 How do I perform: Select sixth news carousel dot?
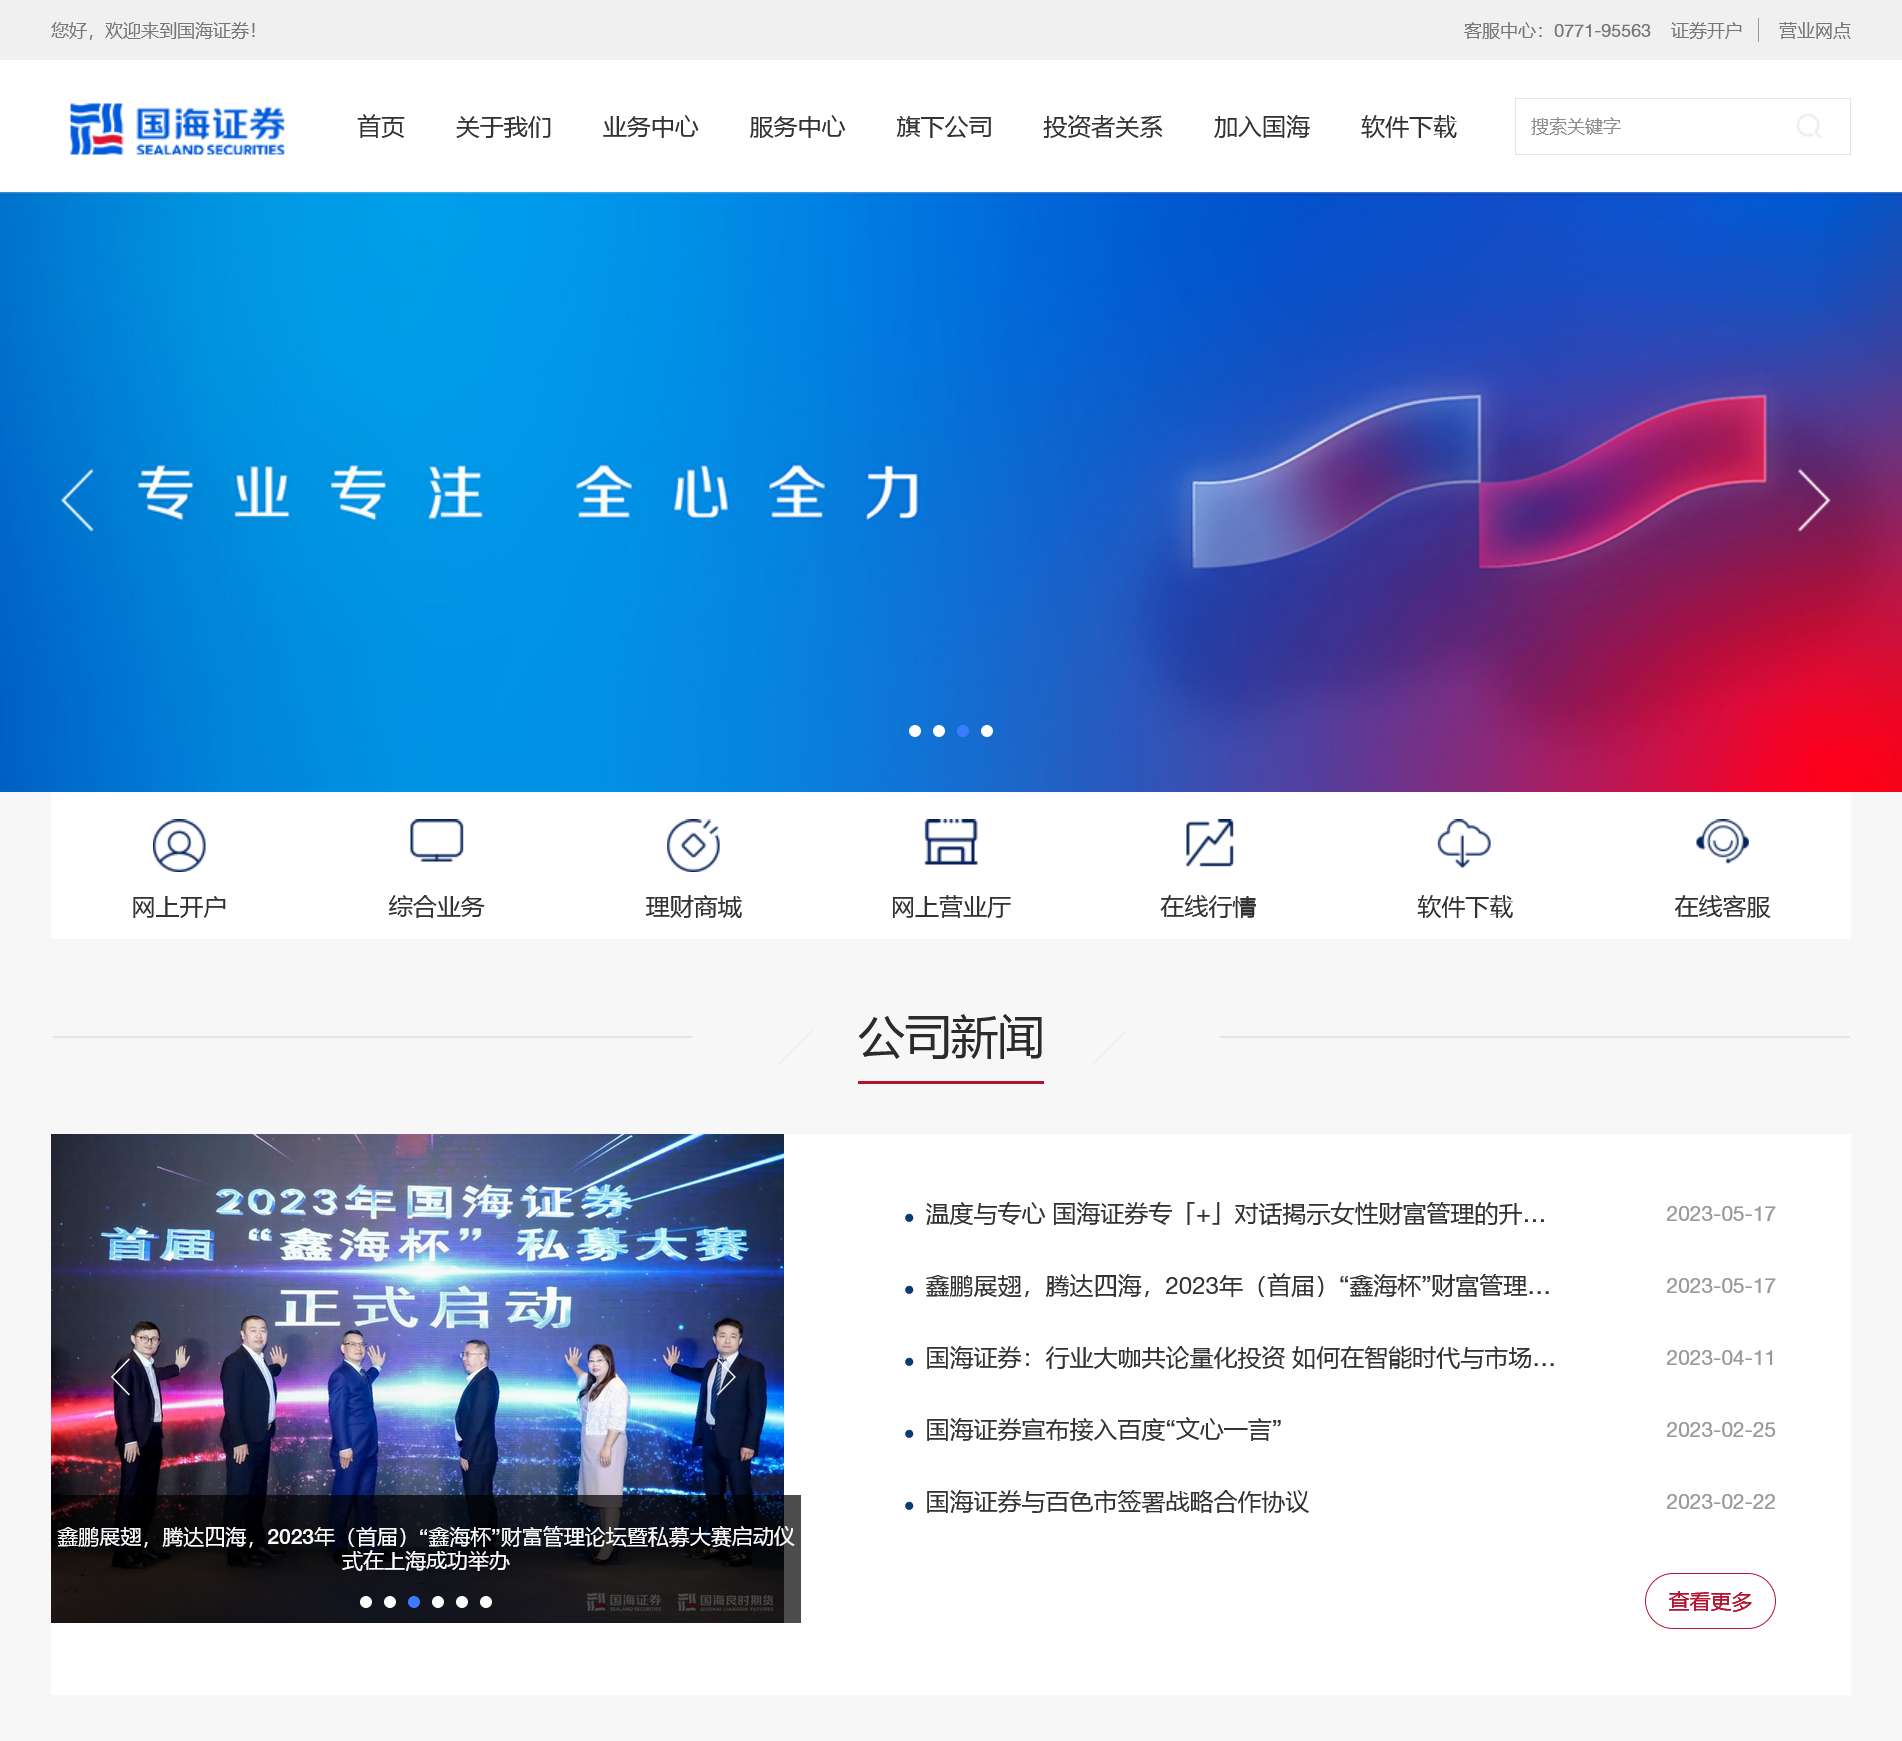click(x=486, y=1602)
